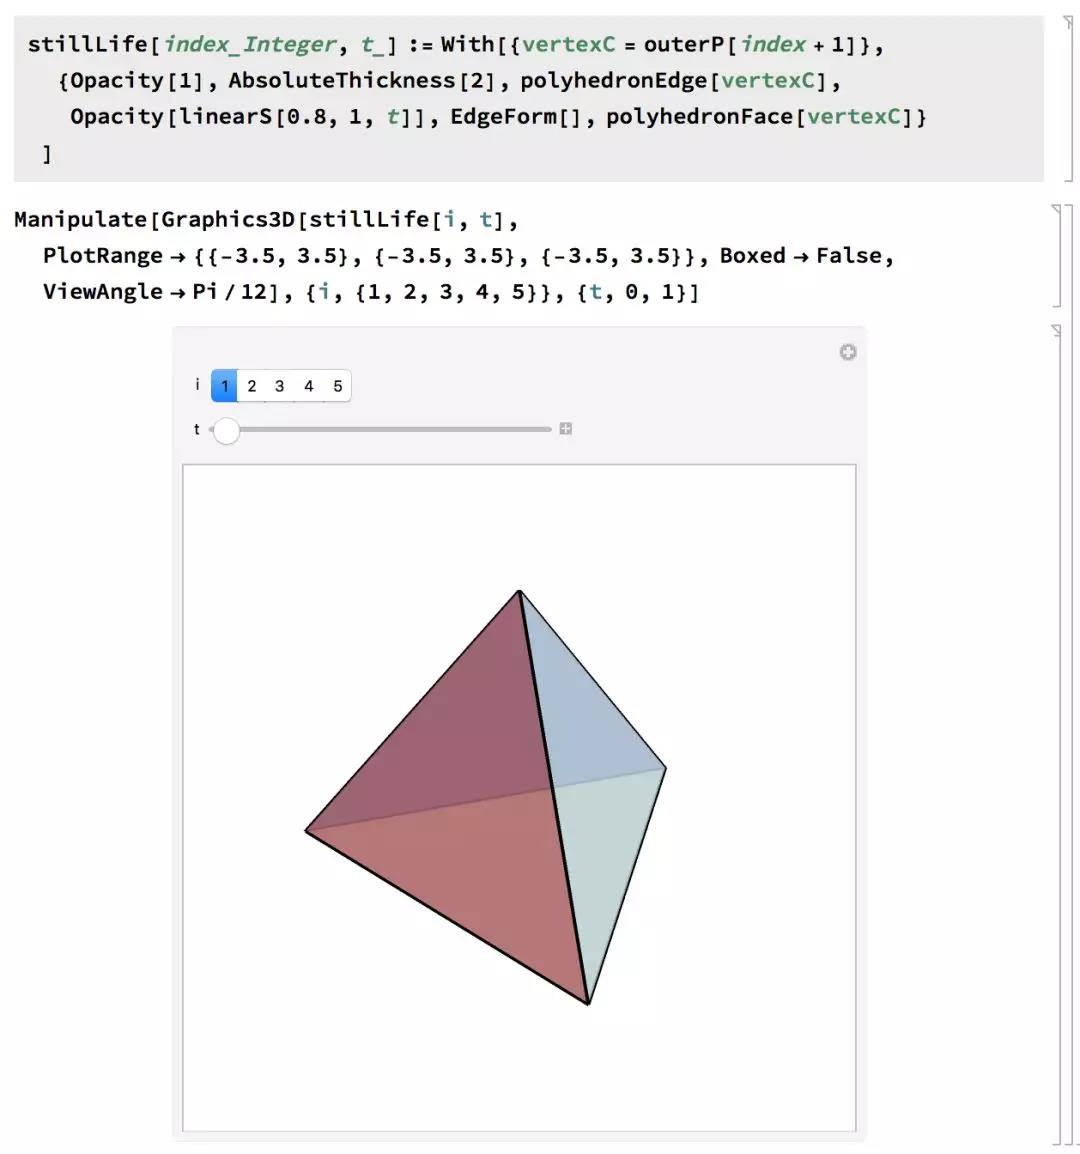Click 'Graphics3D' in the input cell
1080x1154 pixels.
pos(228,219)
